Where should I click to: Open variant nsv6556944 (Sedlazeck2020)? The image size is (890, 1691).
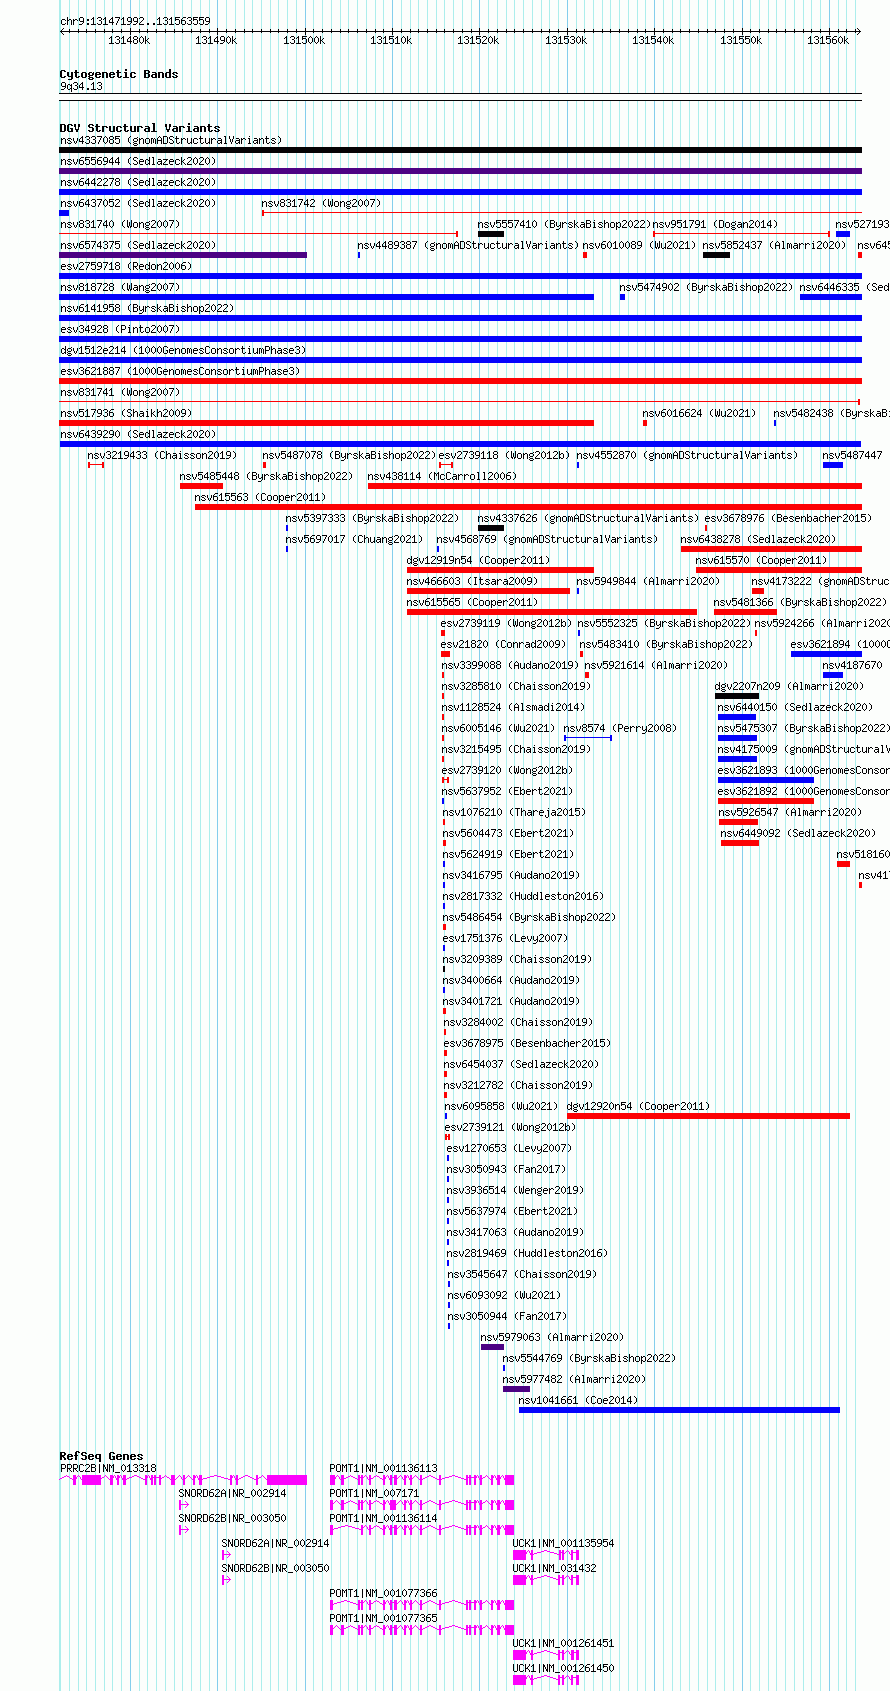coord(138,161)
